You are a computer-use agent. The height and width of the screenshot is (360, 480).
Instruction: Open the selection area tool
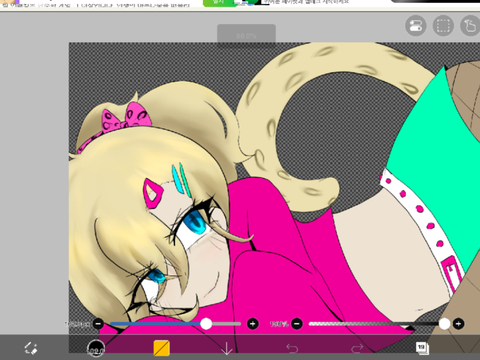click(443, 26)
